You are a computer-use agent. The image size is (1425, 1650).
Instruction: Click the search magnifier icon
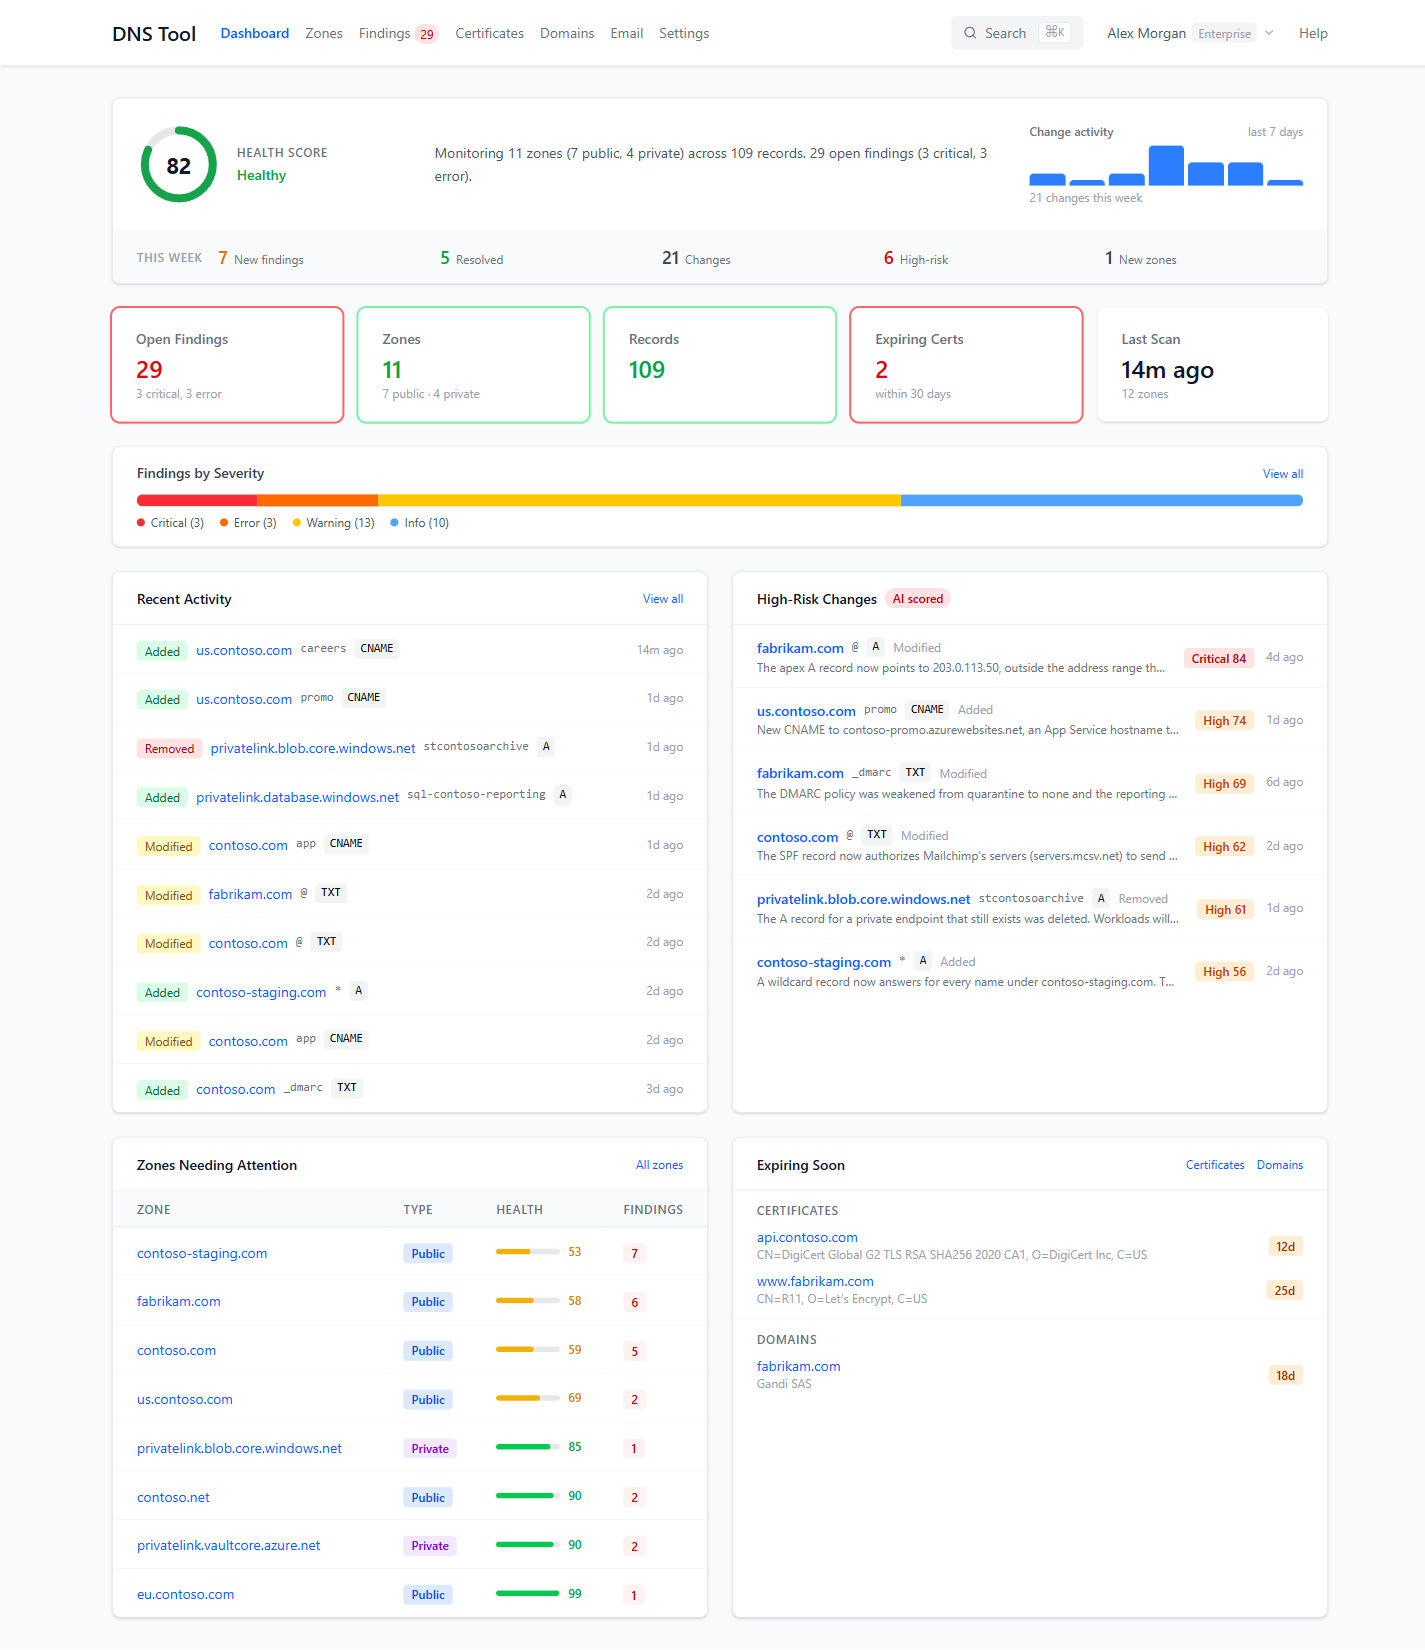(970, 33)
